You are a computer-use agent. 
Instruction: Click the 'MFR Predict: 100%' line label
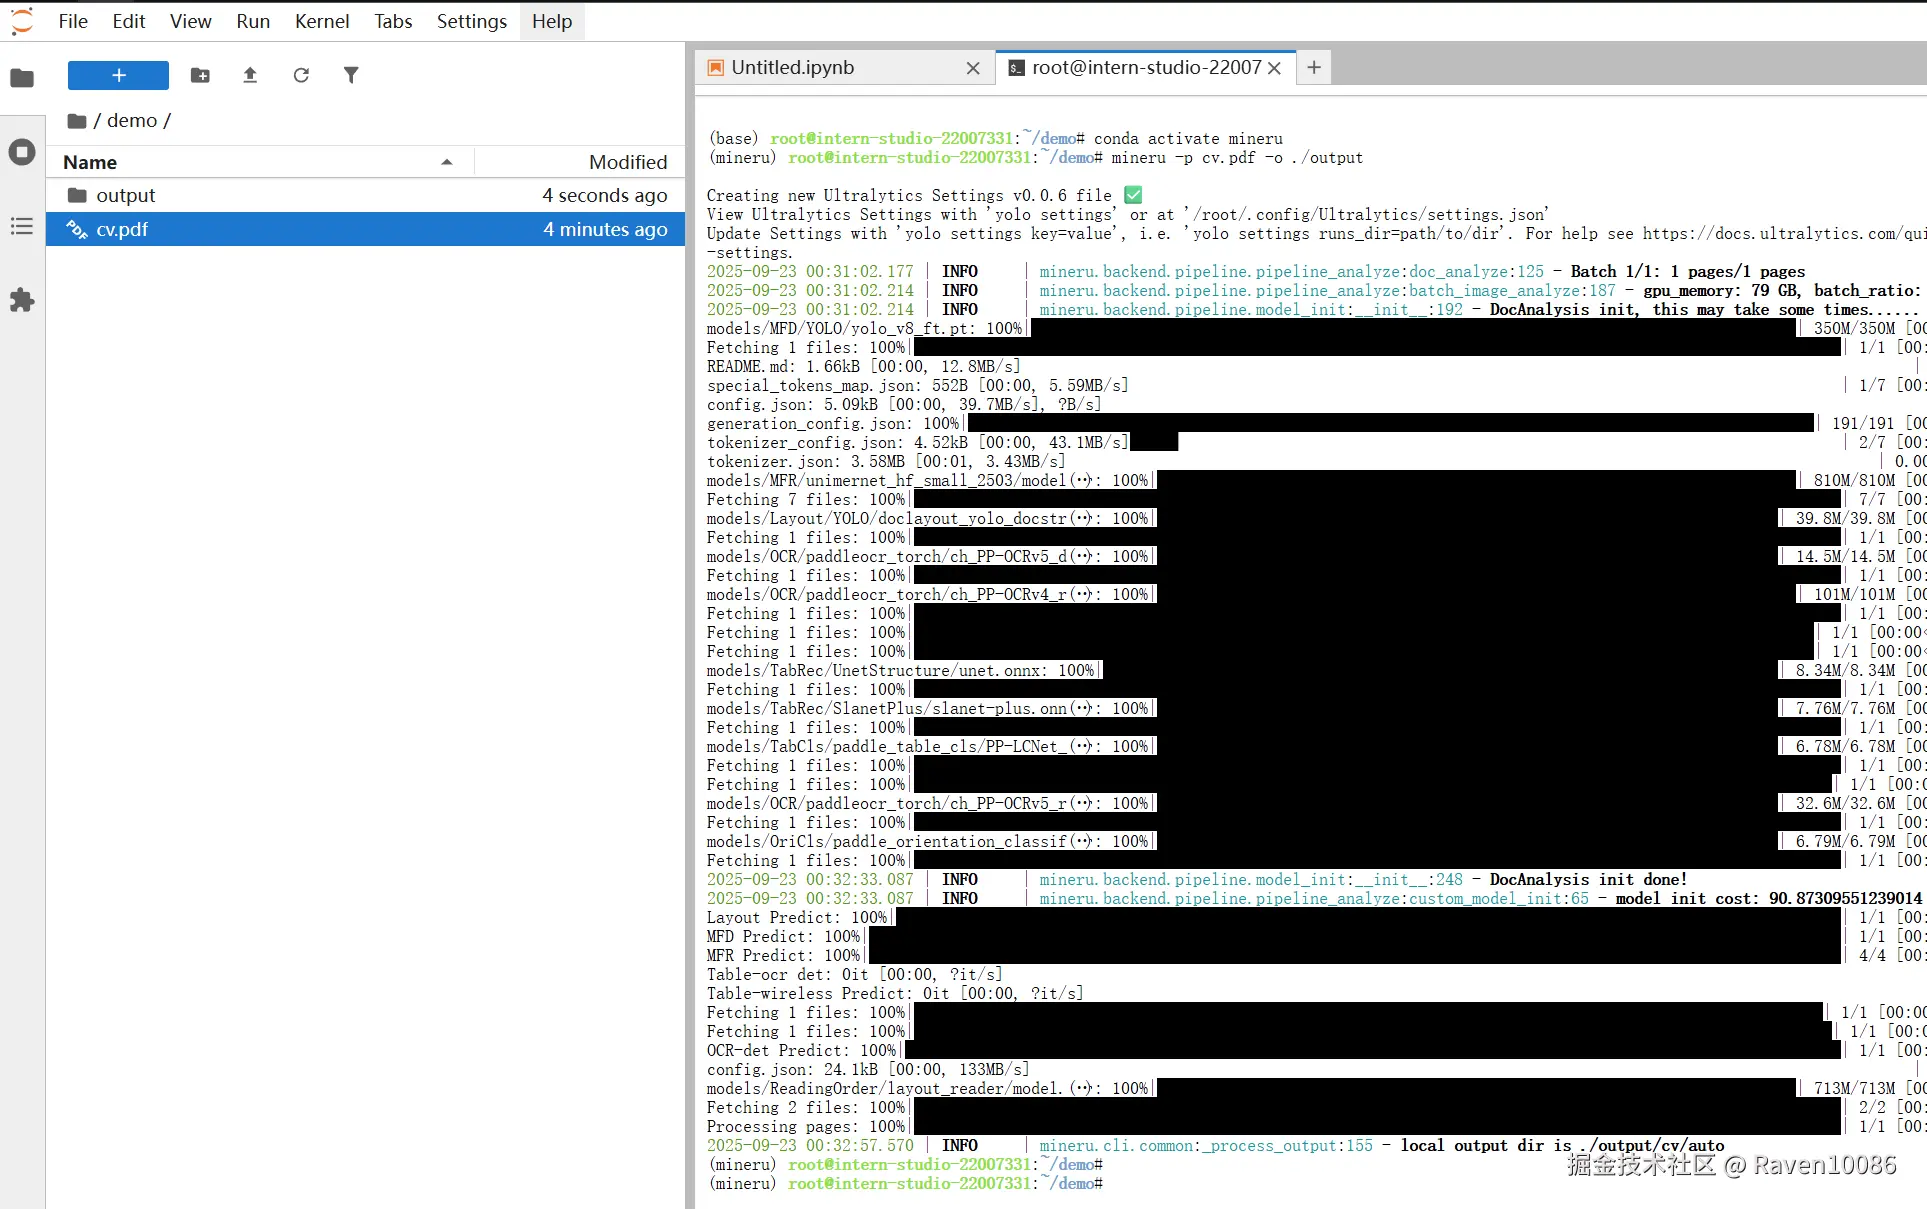pyautogui.click(x=783, y=956)
